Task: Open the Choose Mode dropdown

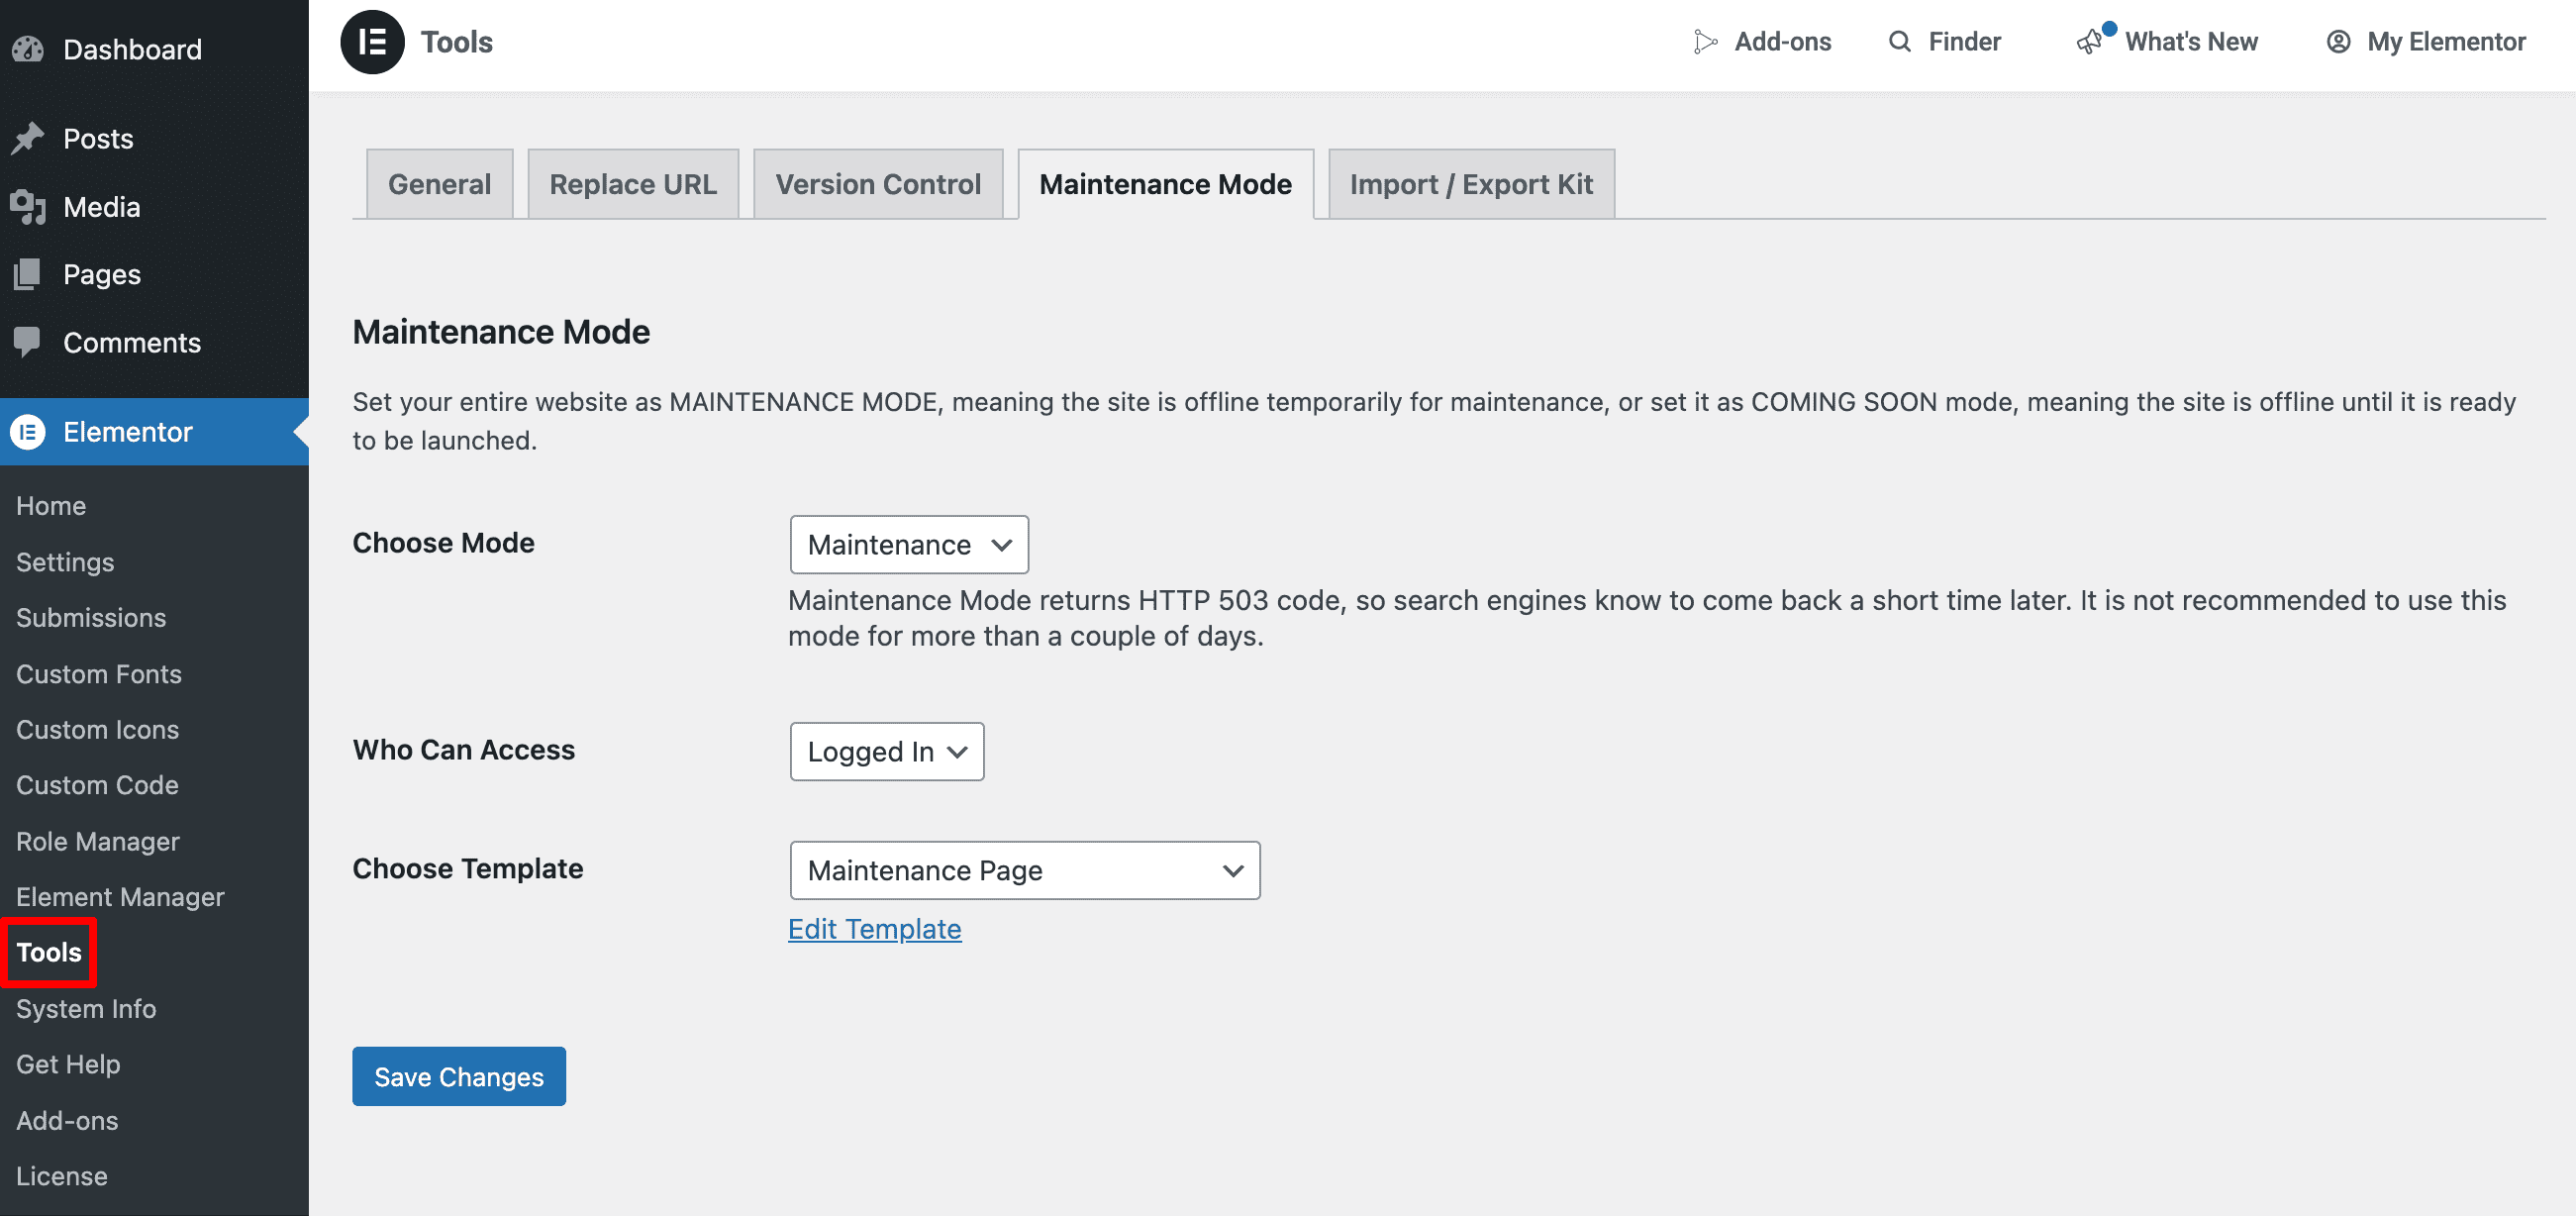Action: click(x=909, y=544)
